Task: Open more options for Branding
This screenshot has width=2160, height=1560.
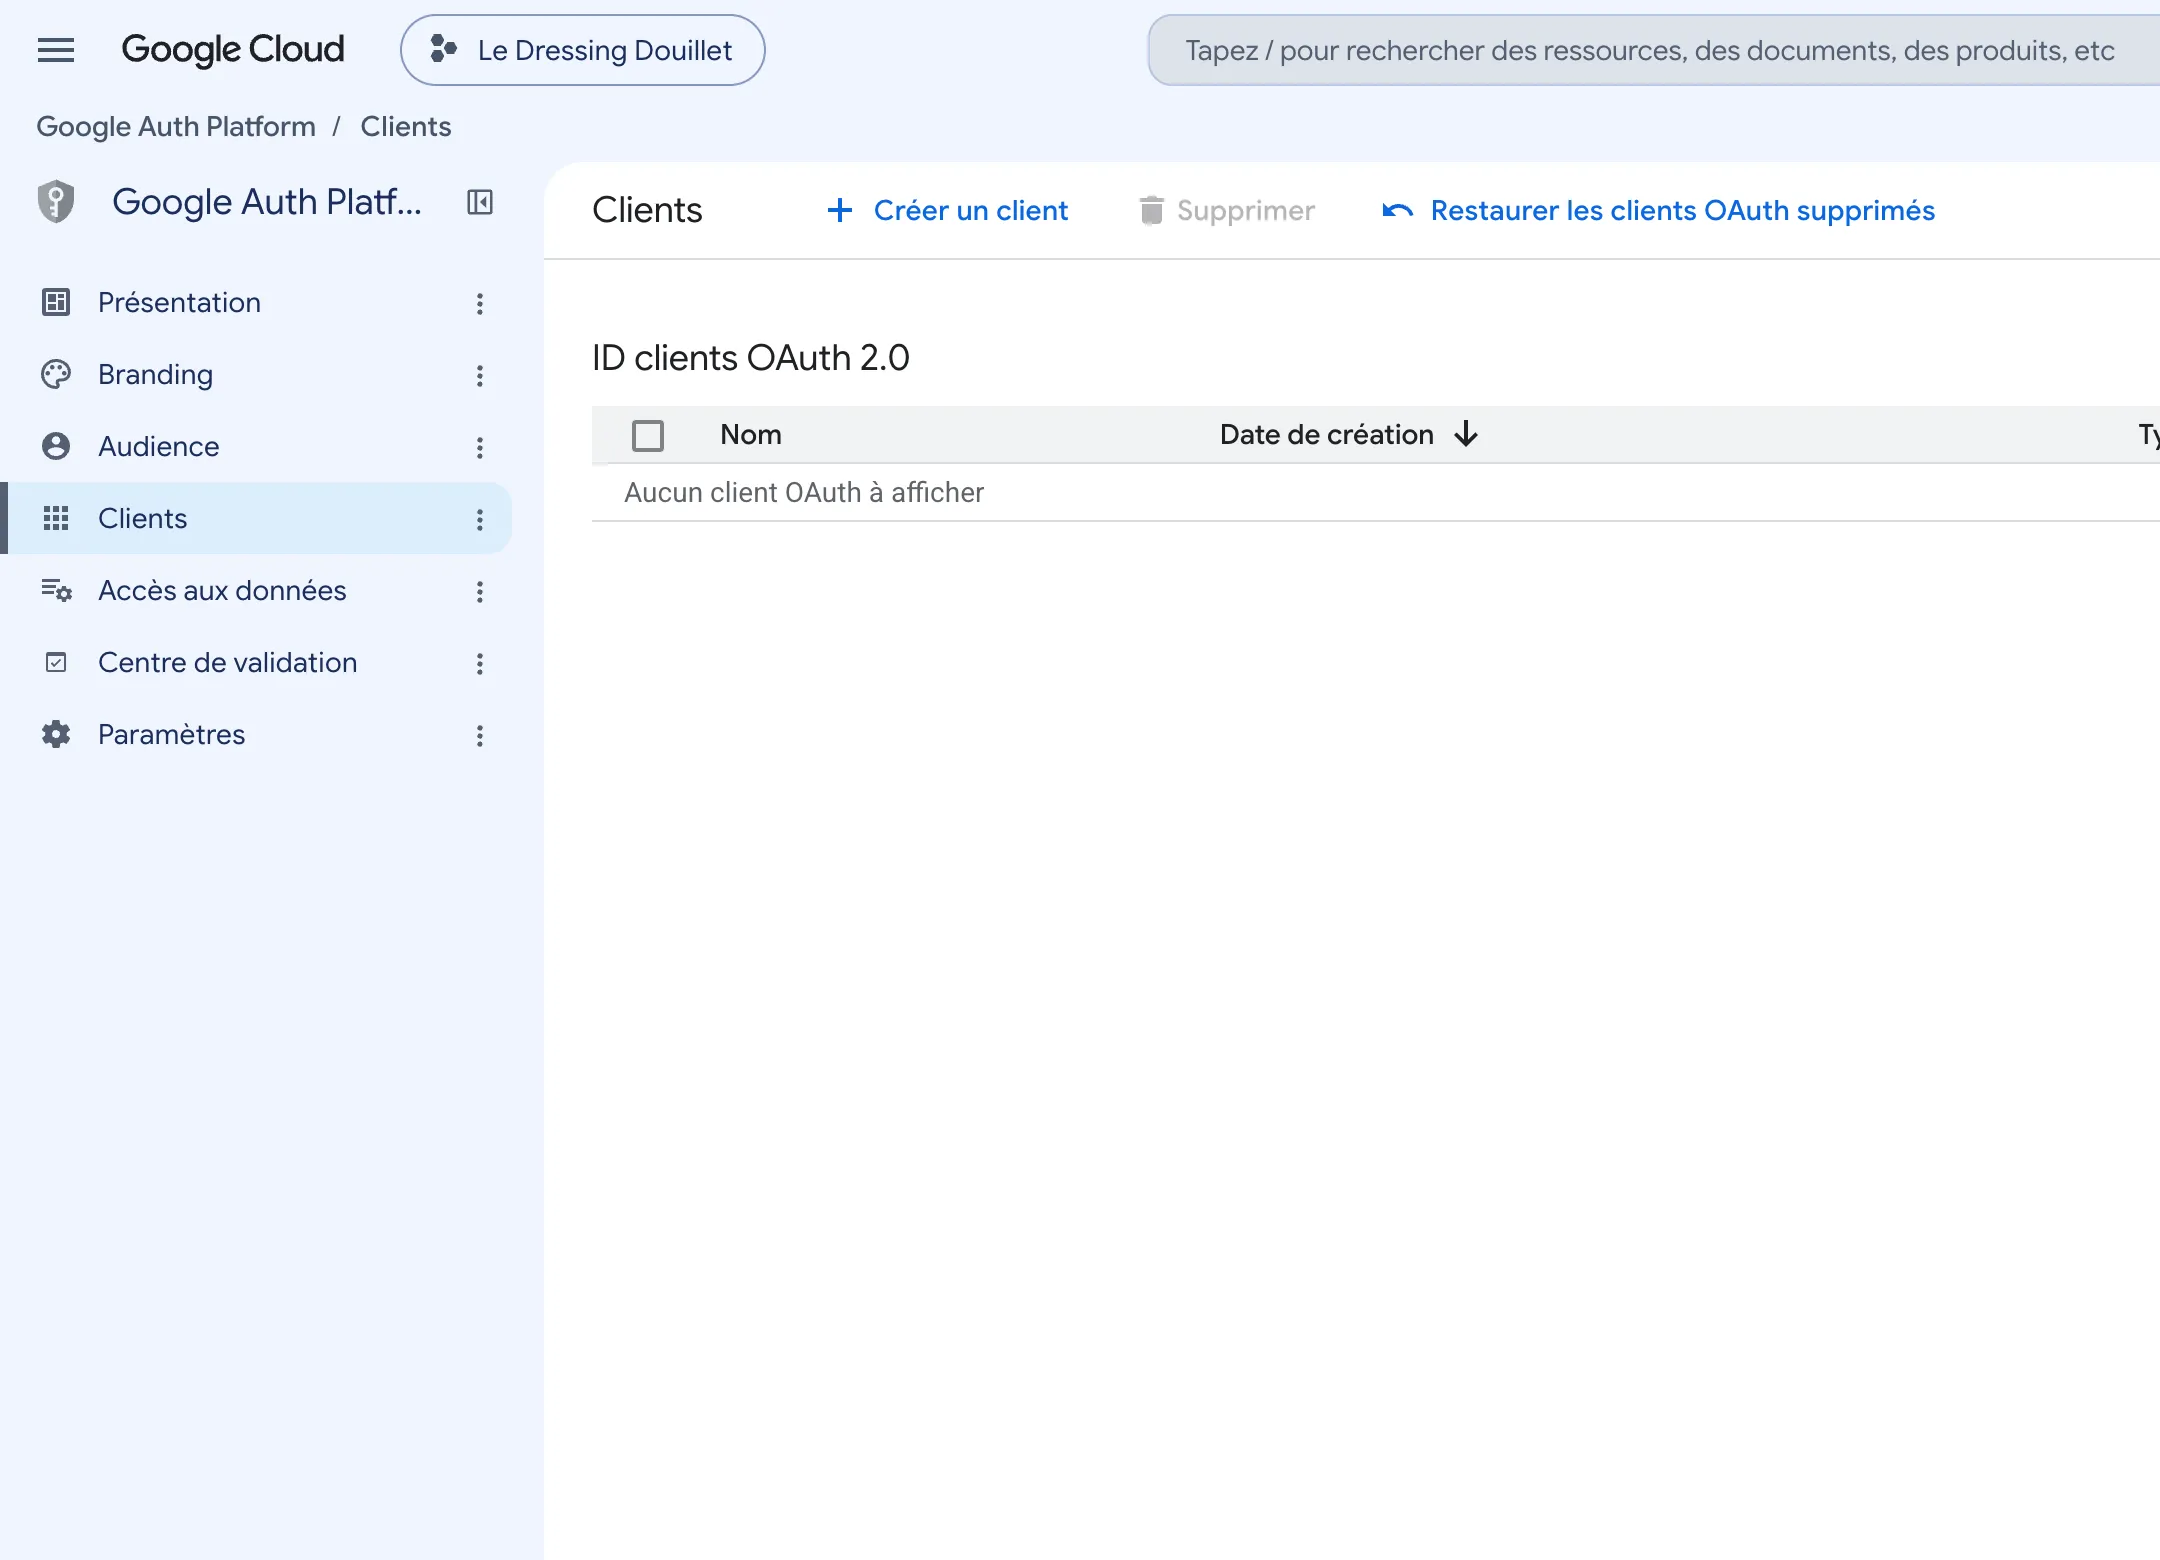Action: 480,376
